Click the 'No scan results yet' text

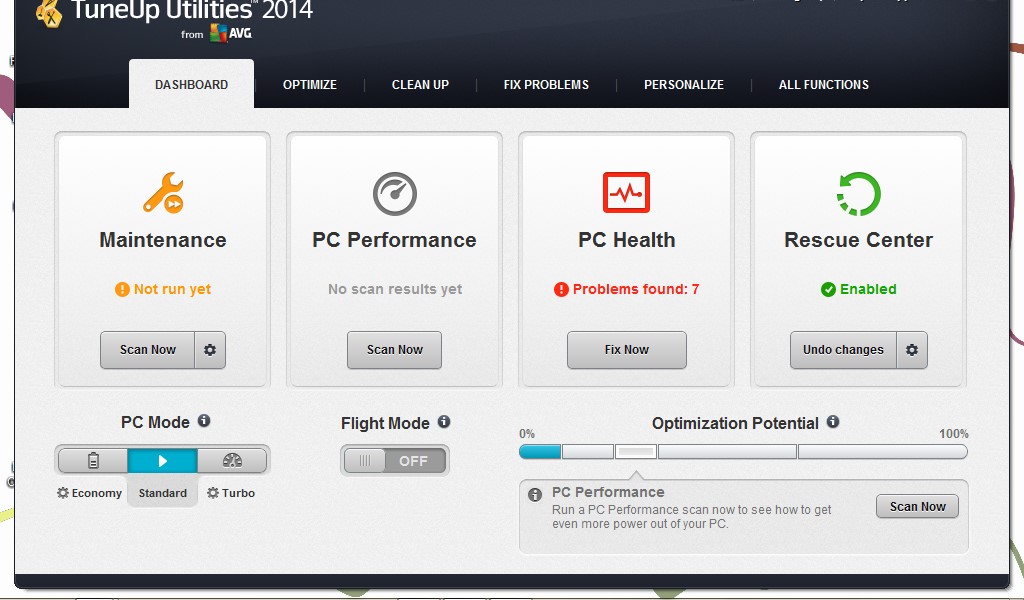[x=395, y=289]
